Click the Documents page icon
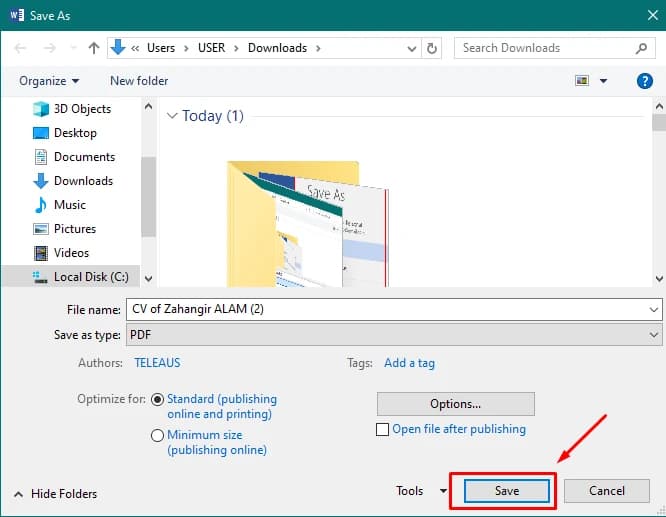The image size is (666, 517). pos(41,157)
